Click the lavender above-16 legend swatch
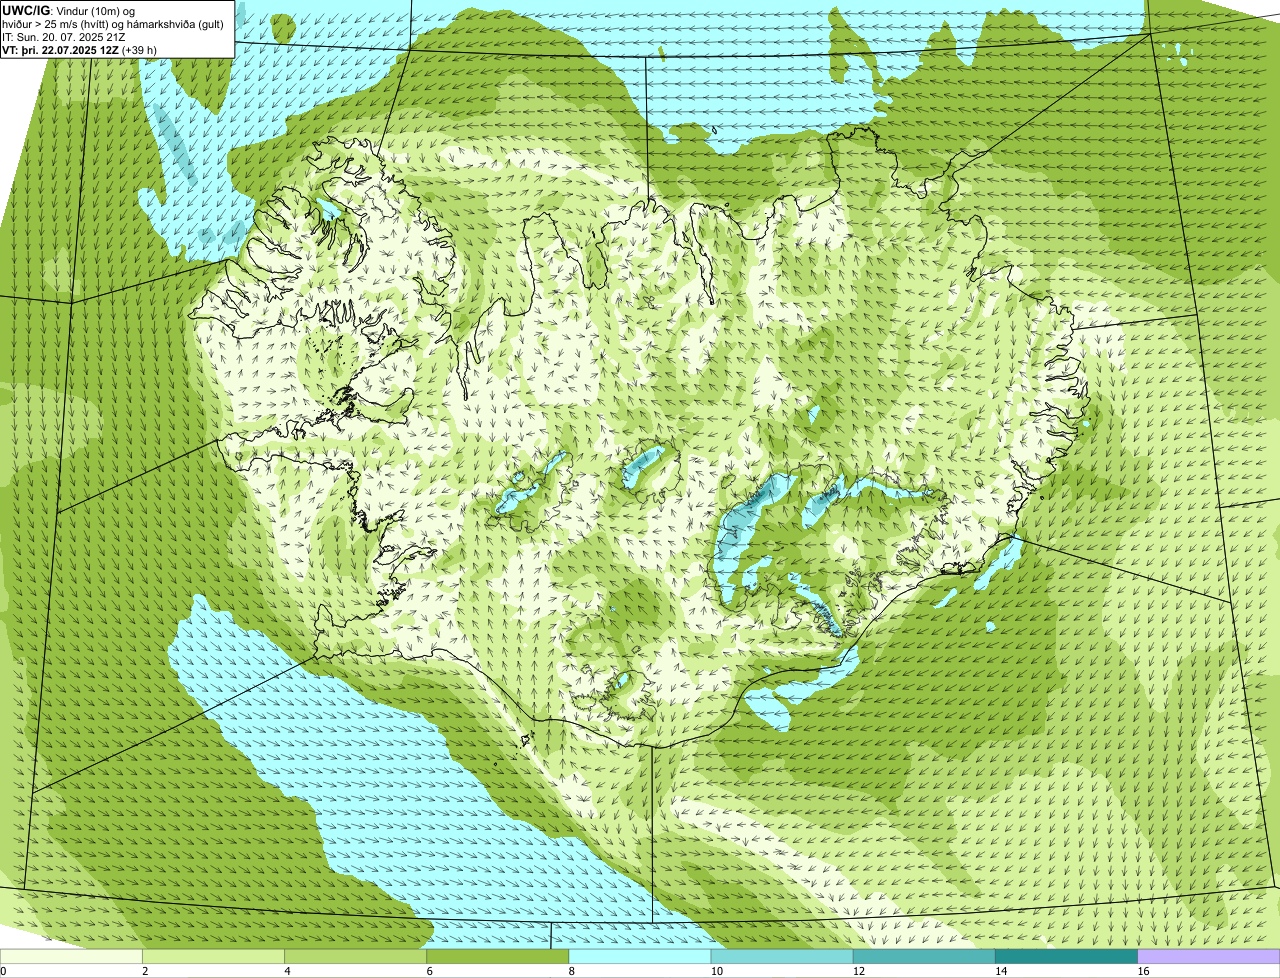Screen dimensions: 1280x978 [1209, 957]
